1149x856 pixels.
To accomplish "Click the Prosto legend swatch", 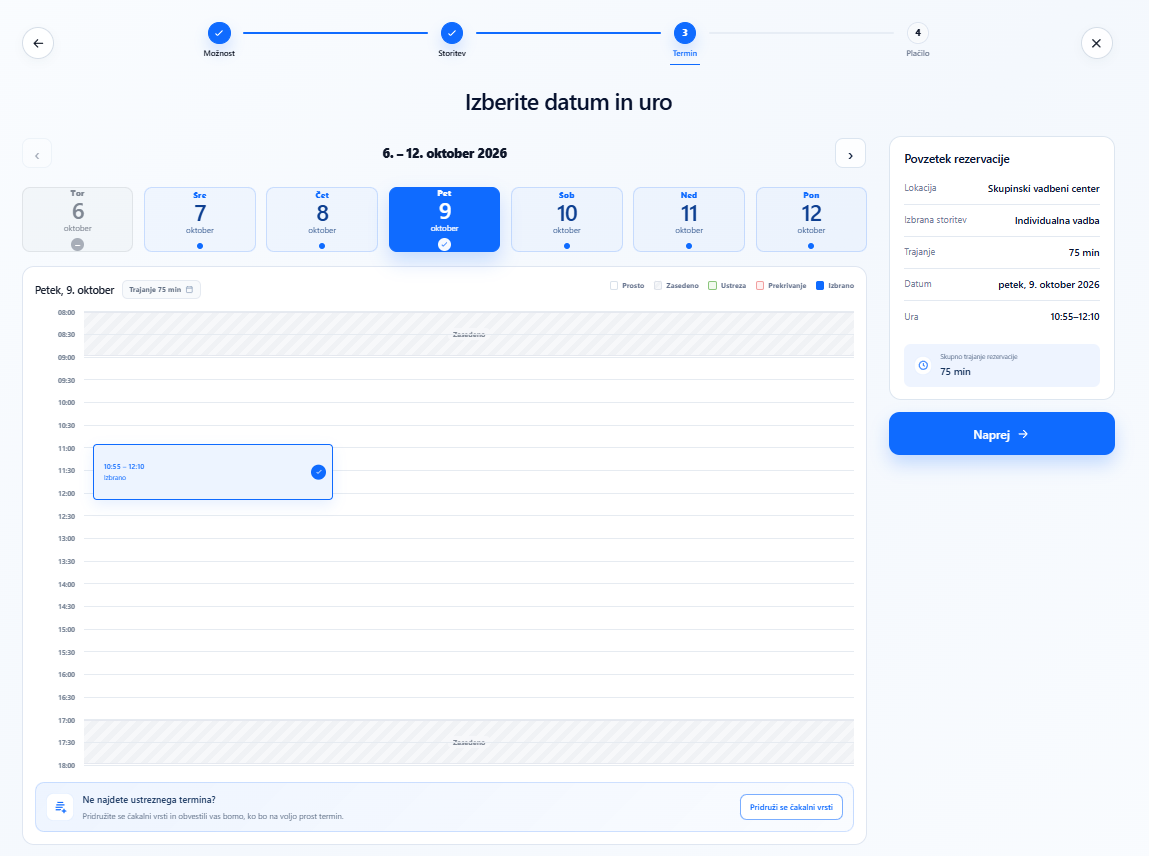I will (x=614, y=286).
